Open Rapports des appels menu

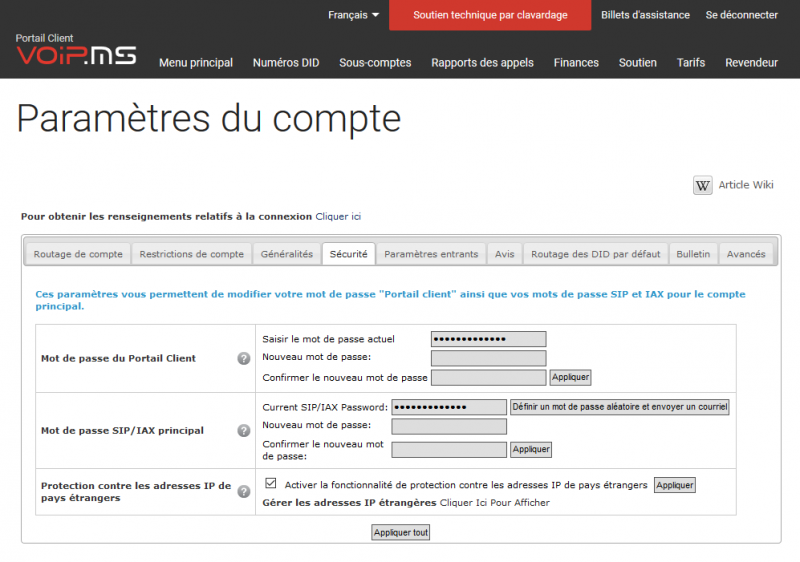(482, 63)
